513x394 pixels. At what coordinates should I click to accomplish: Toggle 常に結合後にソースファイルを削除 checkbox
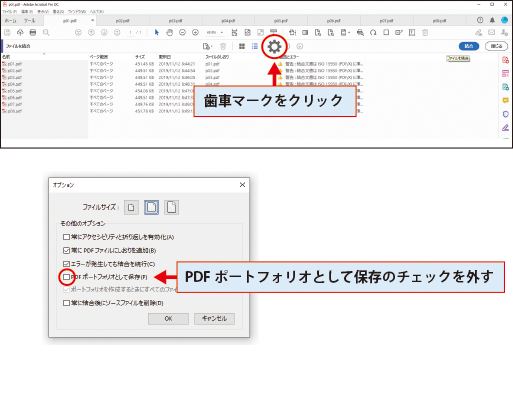point(66,303)
